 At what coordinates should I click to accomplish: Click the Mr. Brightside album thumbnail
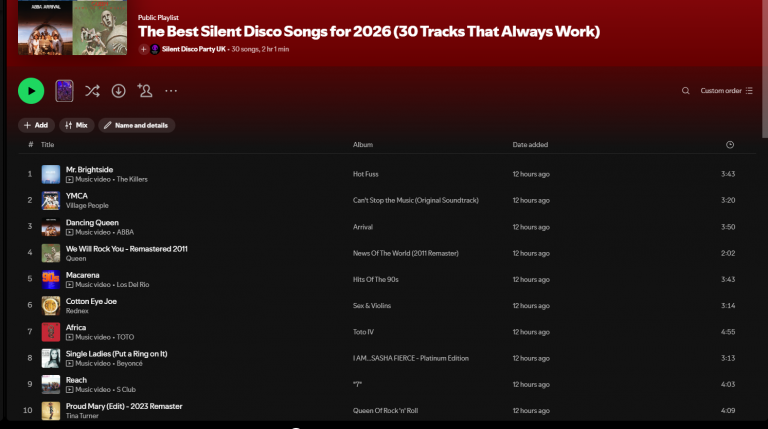pos(51,174)
